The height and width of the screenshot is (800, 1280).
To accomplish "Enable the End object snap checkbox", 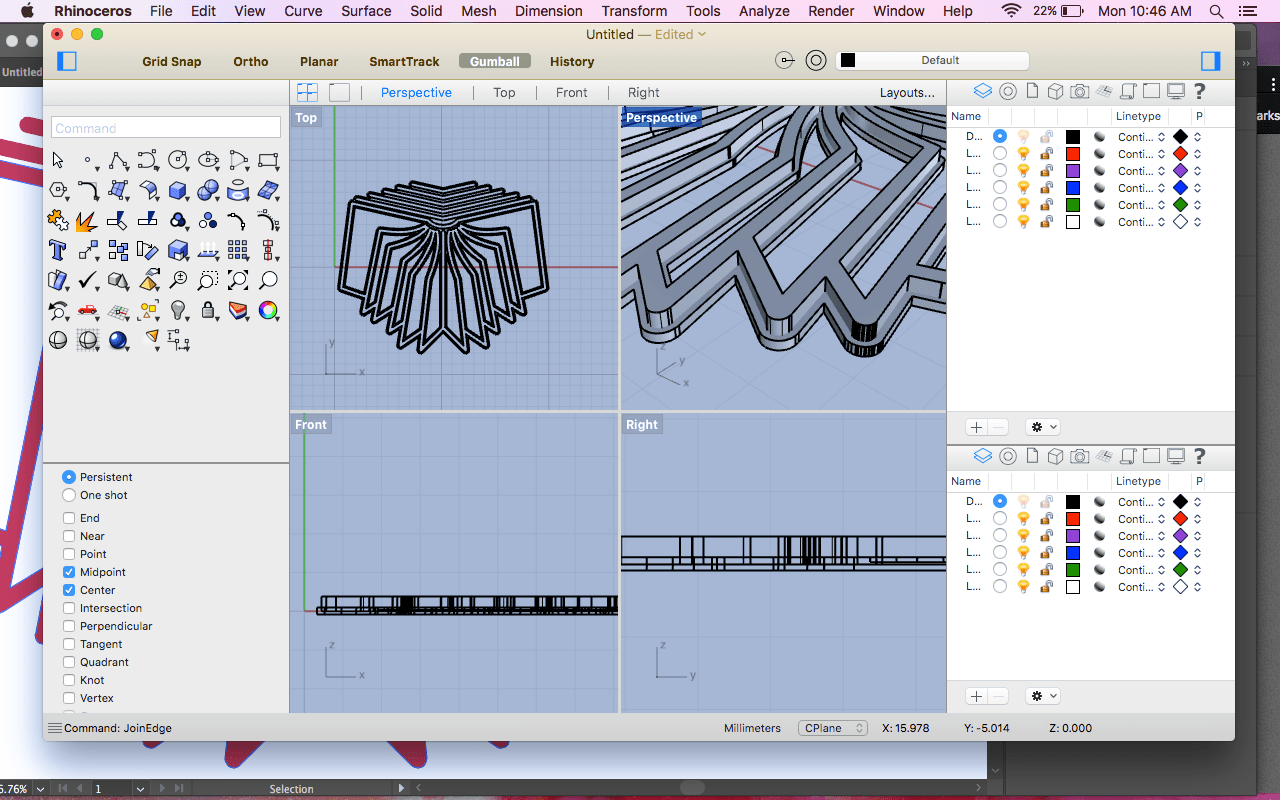I will 69,518.
